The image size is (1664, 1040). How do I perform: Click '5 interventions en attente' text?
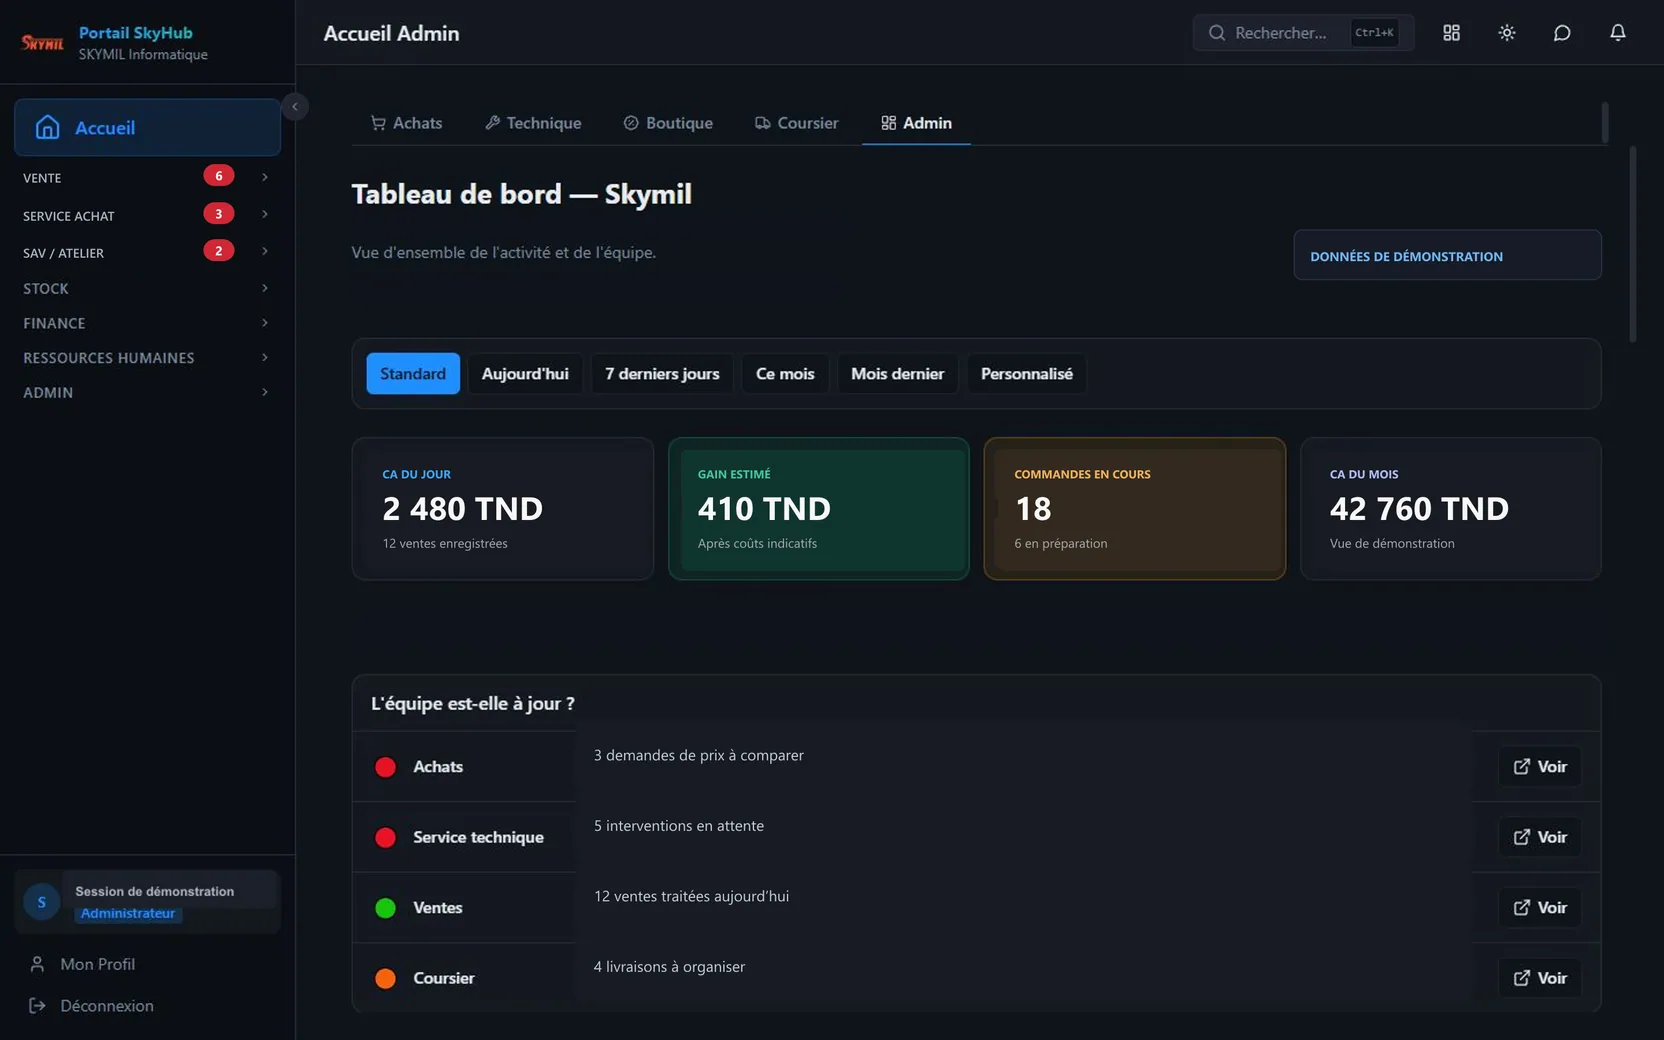coord(679,826)
